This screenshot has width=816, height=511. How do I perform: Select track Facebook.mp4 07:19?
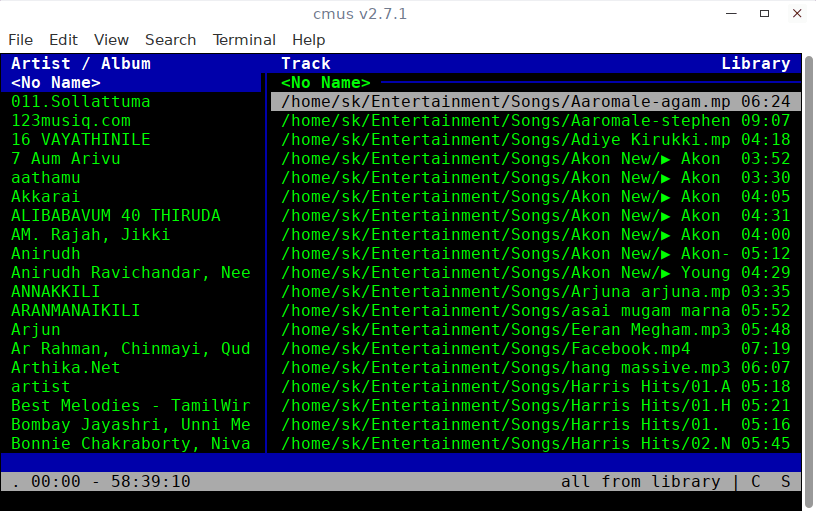tap(536, 349)
